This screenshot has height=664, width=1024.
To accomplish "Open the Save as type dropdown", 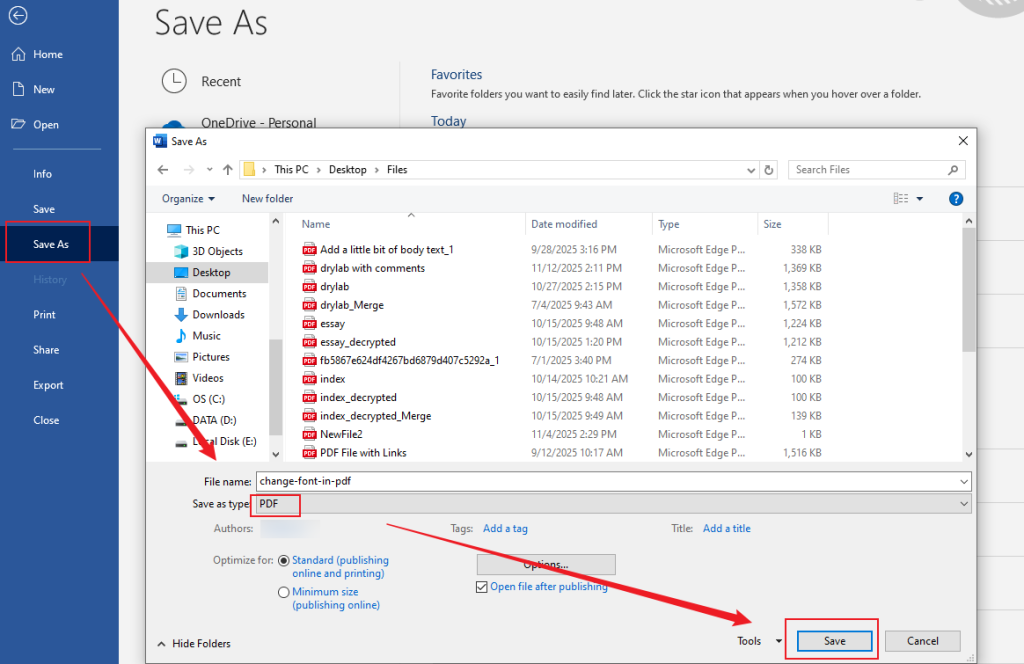I will (x=962, y=504).
